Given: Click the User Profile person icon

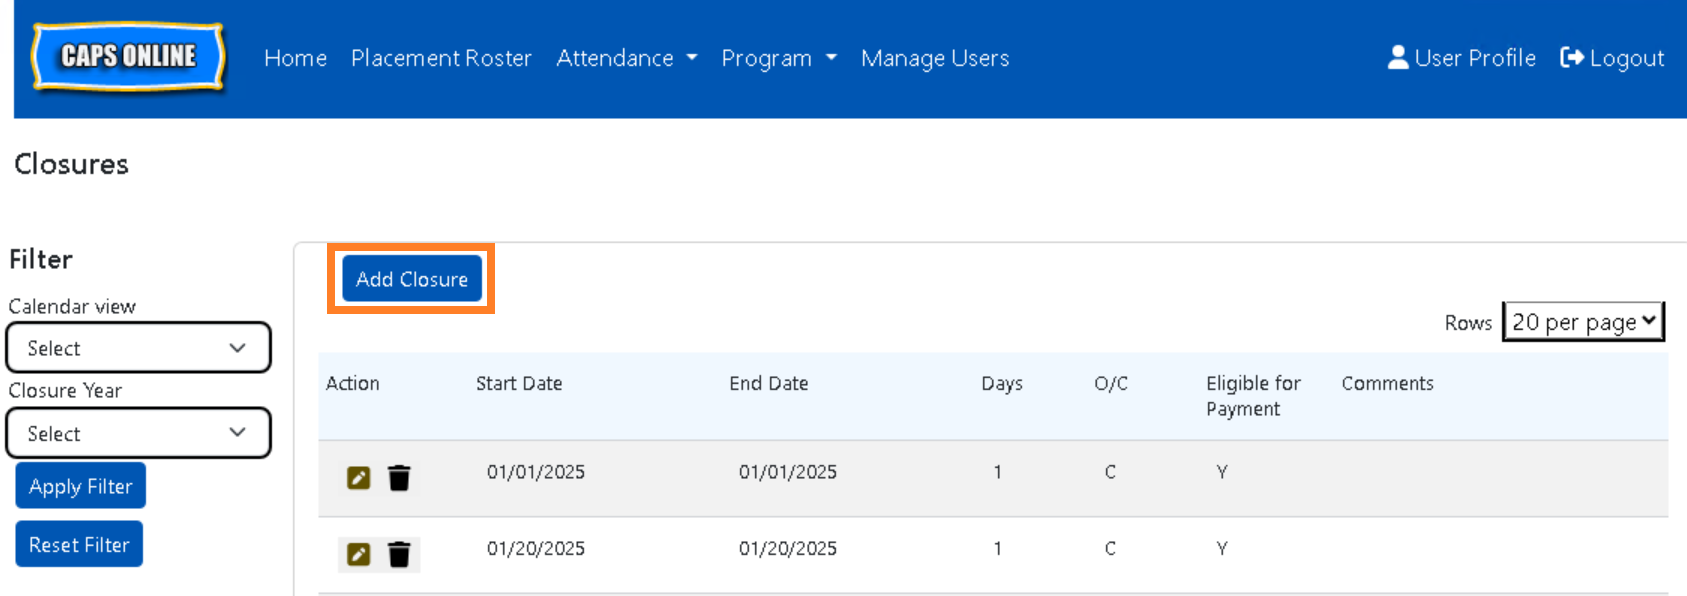Looking at the screenshot, I should (1397, 58).
